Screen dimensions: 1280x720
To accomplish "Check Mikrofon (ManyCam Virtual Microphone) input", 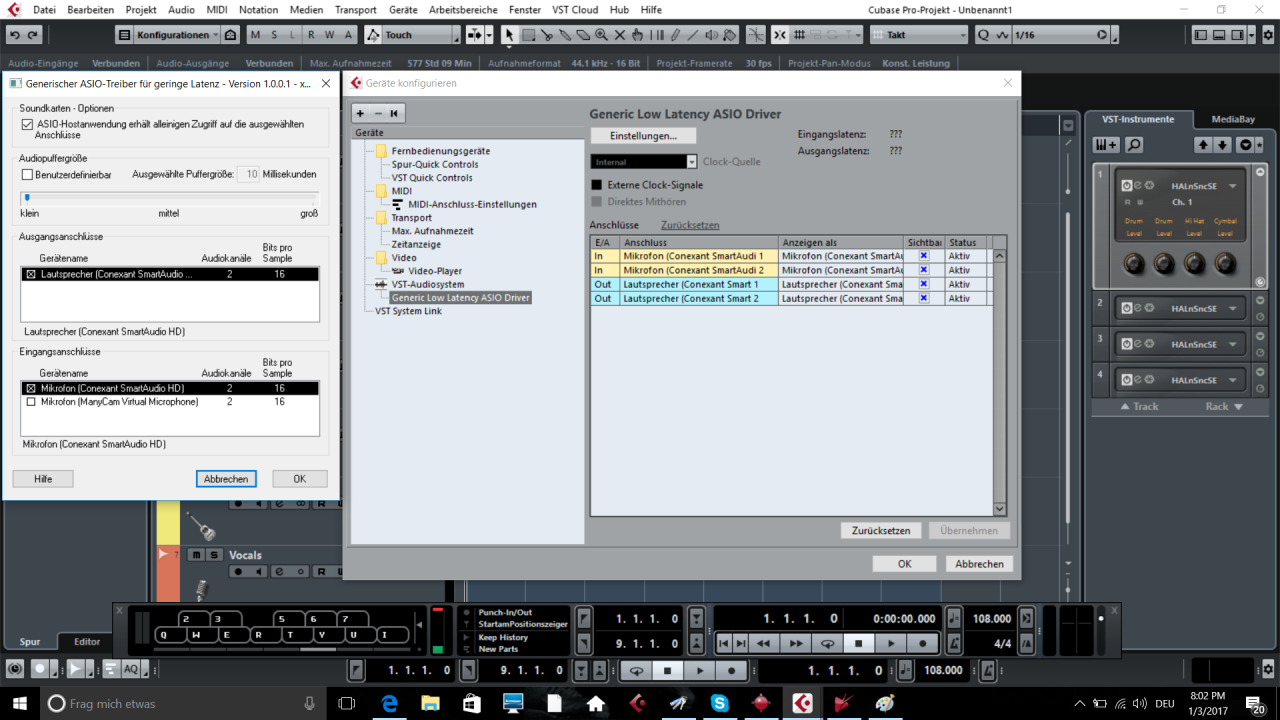I will [31, 402].
